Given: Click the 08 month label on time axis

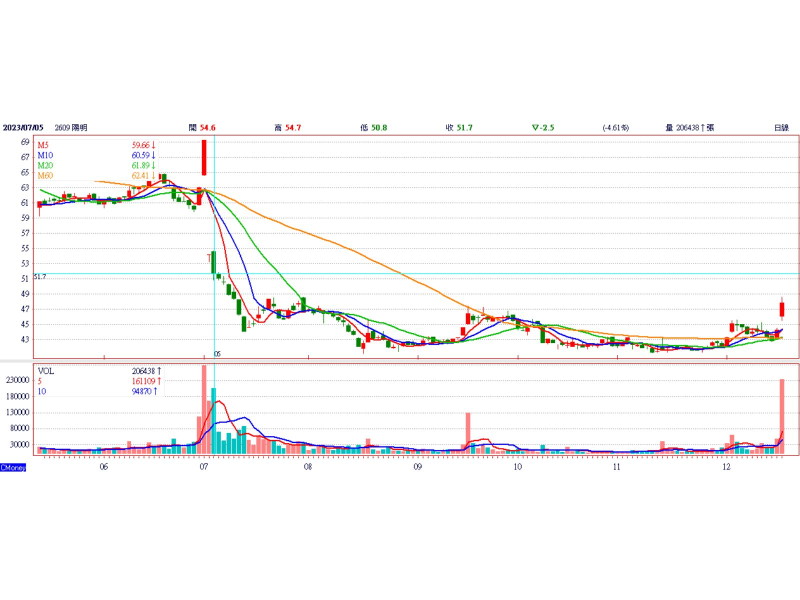Looking at the screenshot, I should [x=308, y=467].
